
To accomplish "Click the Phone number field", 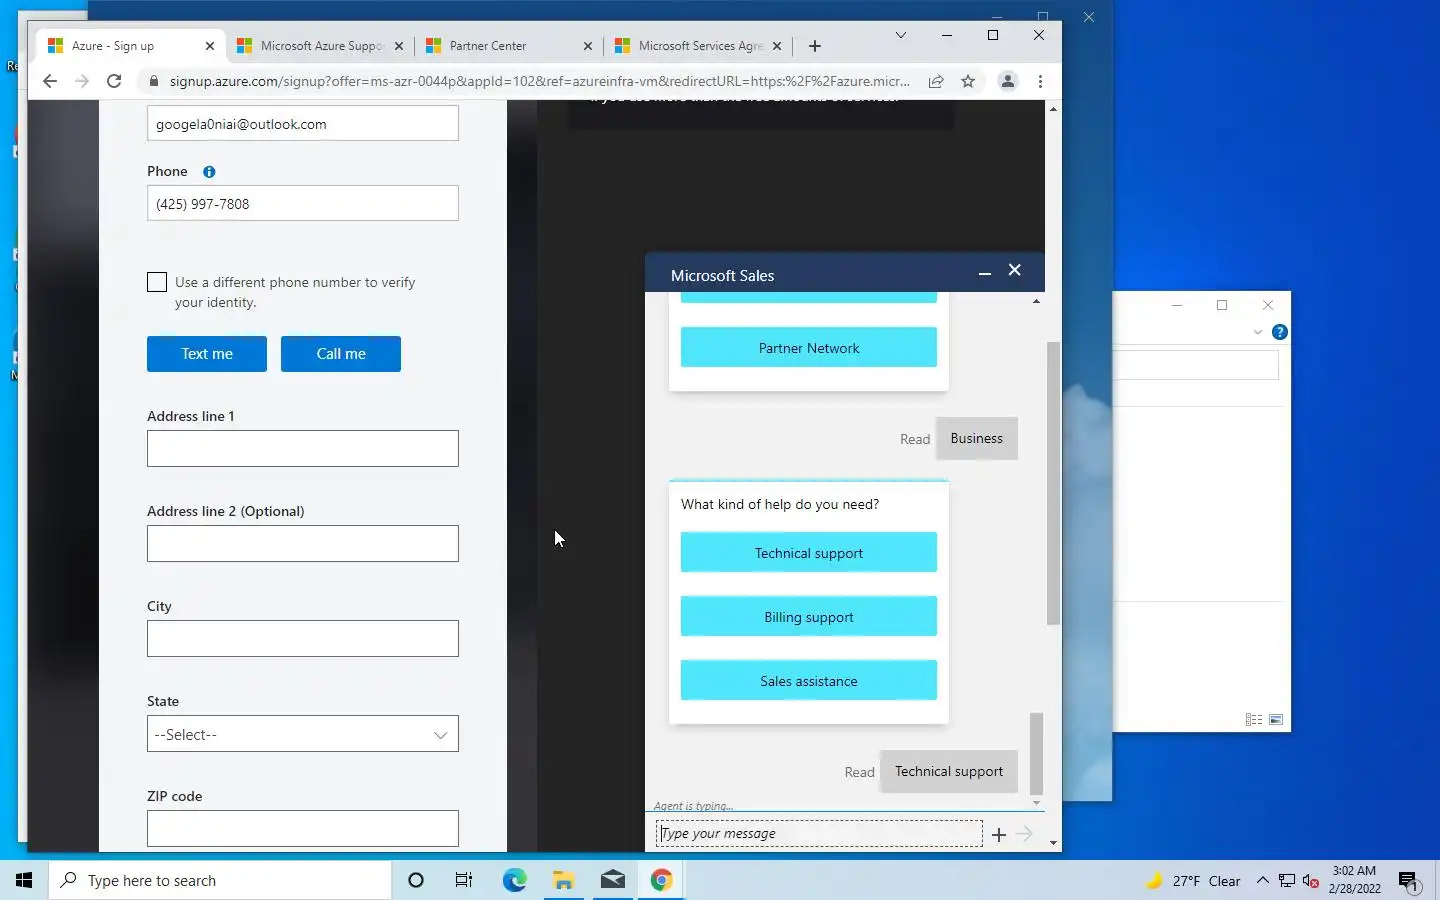I will 303,204.
